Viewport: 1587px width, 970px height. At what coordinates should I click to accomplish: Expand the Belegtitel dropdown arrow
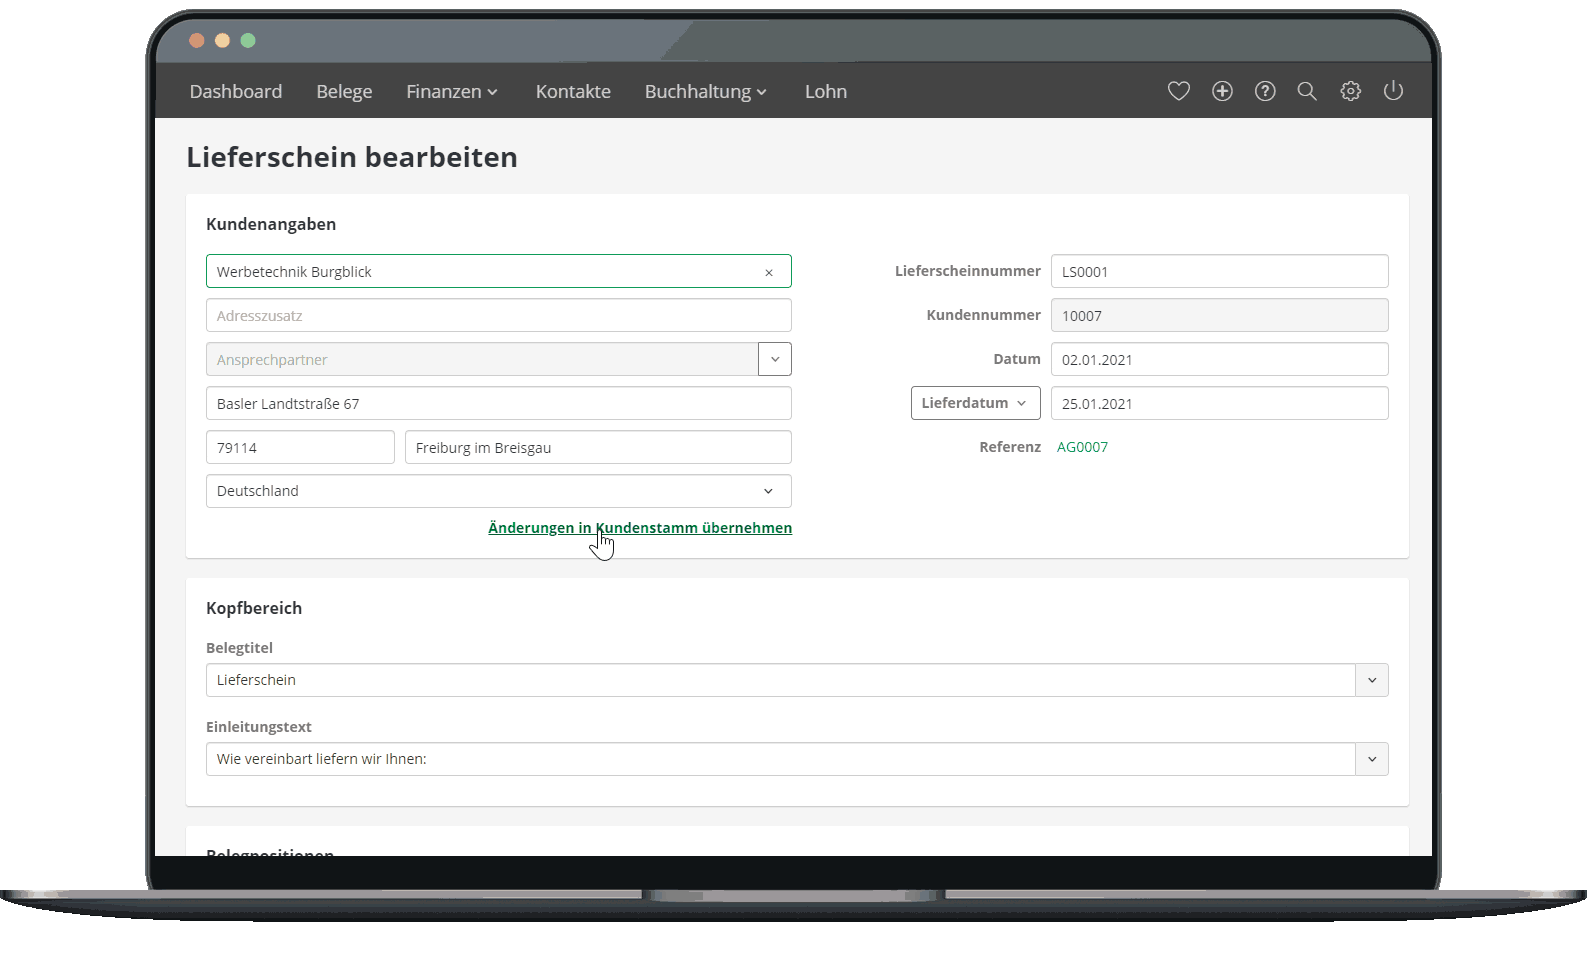click(1371, 680)
